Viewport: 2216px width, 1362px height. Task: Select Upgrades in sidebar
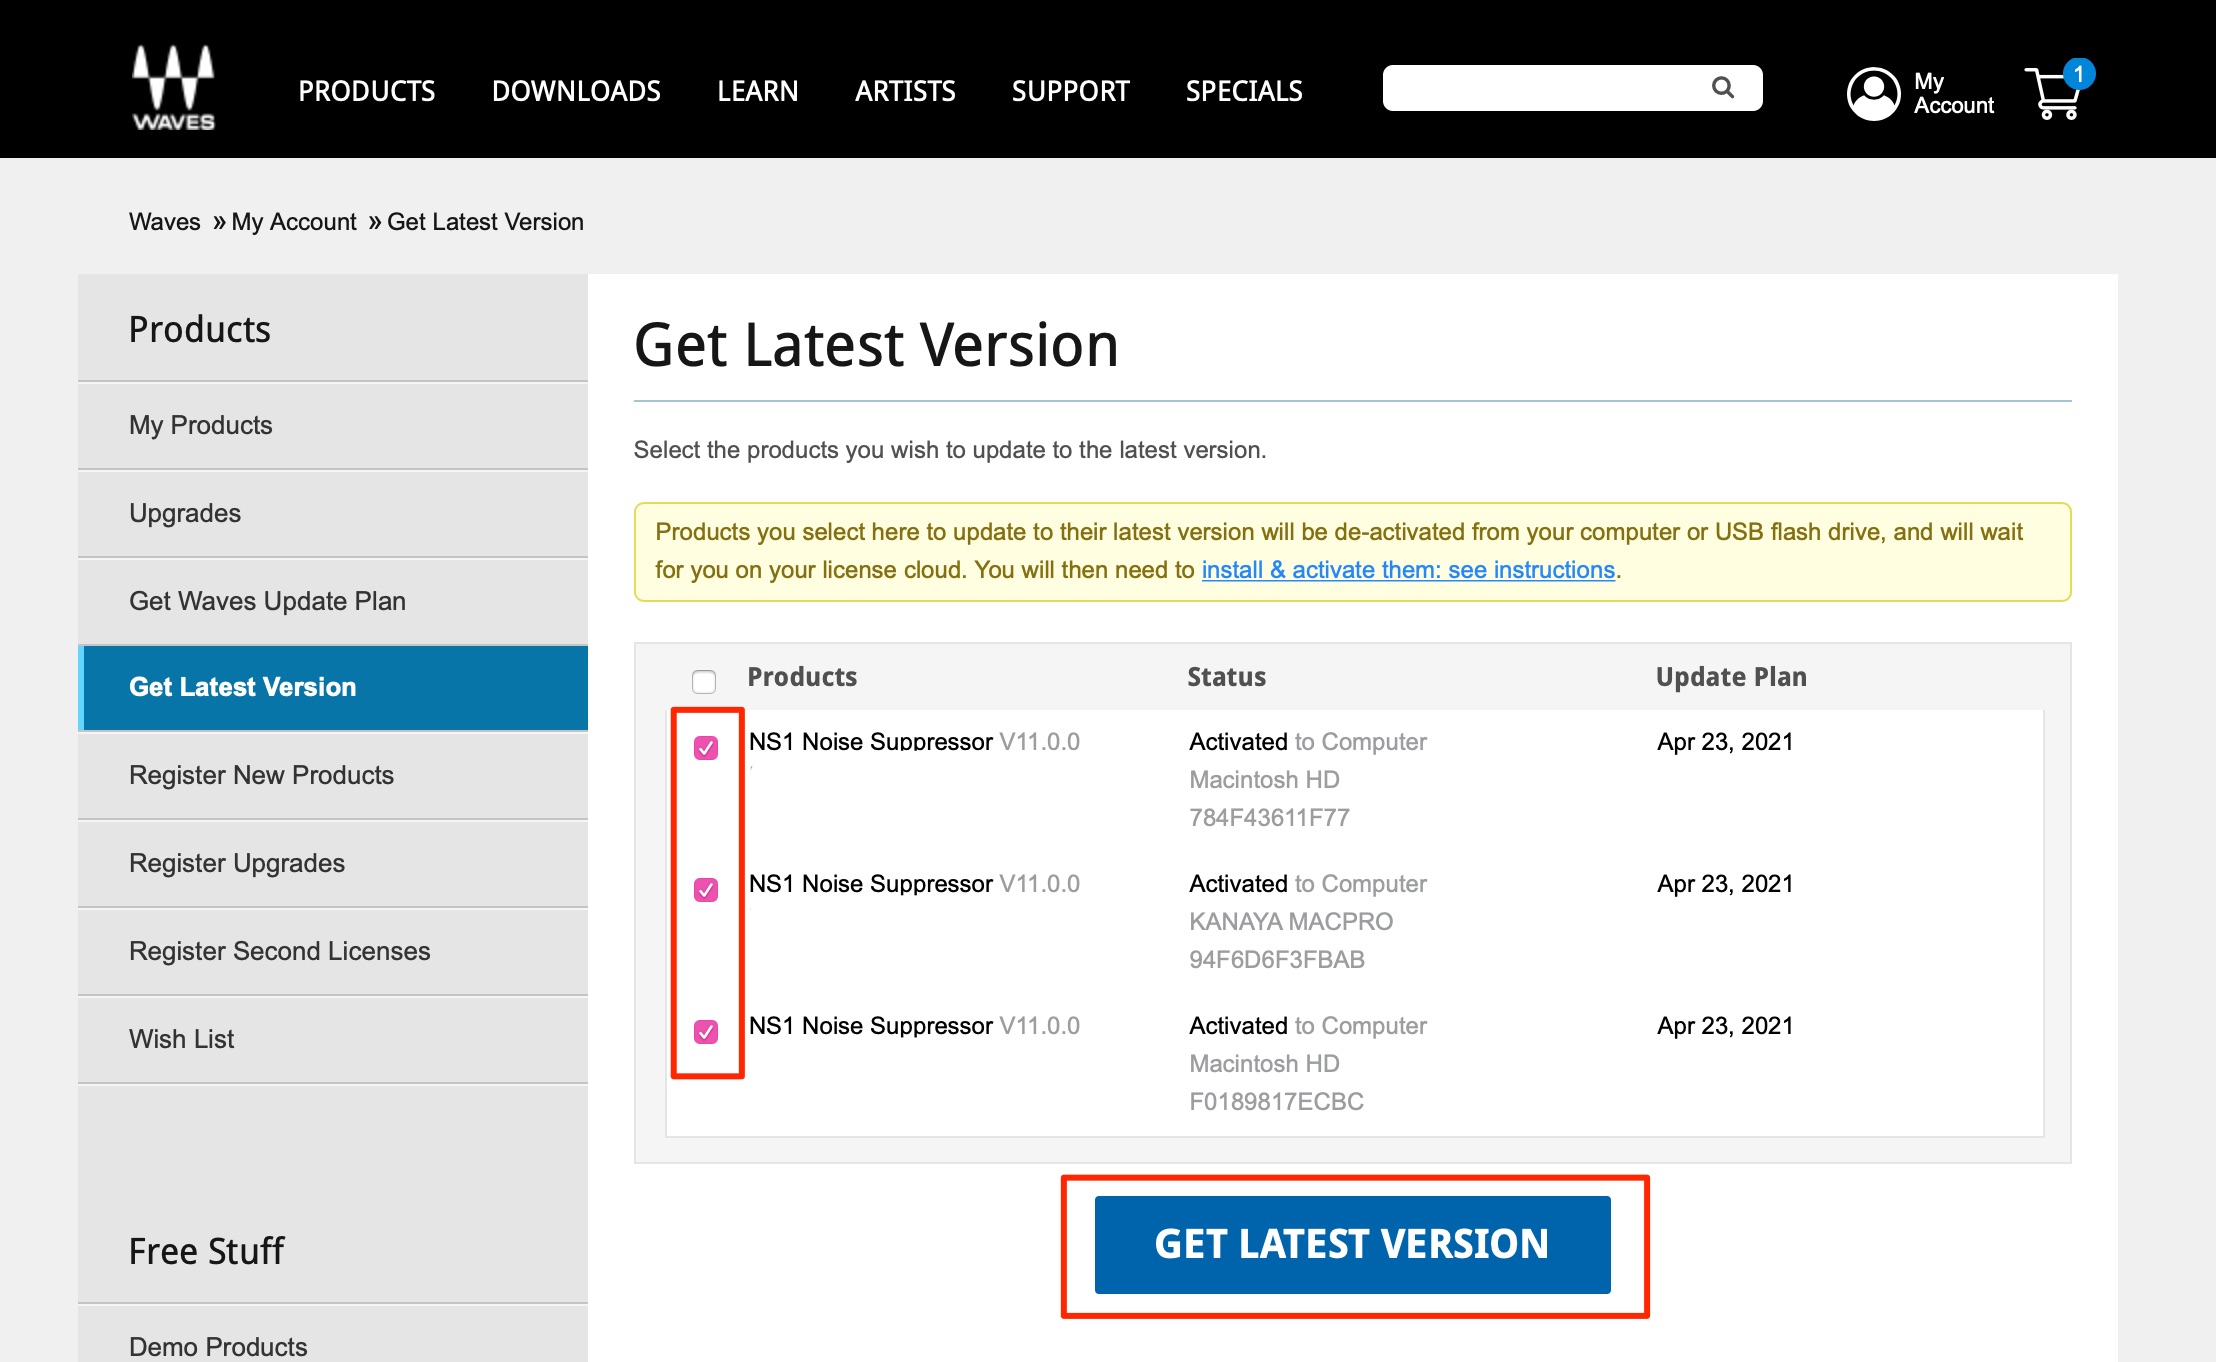(x=333, y=513)
